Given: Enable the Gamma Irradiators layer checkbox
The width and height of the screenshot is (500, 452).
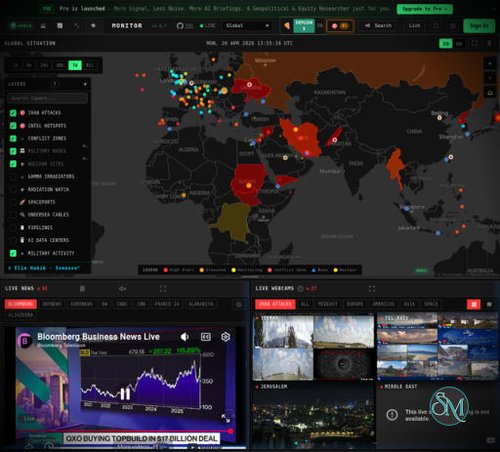Looking at the screenshot, I should click(x=13, y=176).
